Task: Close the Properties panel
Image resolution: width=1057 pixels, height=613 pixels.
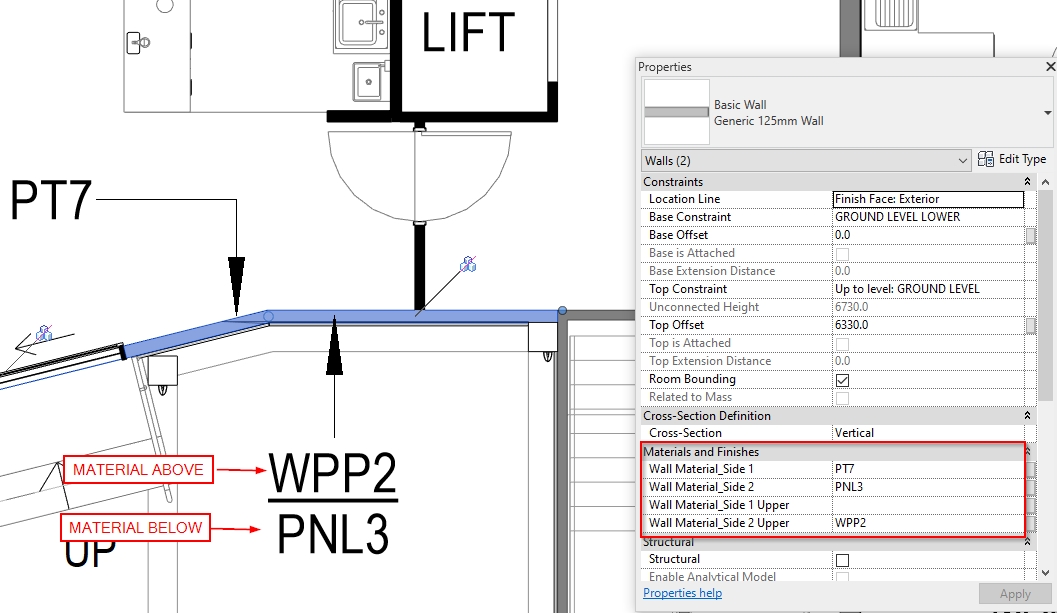Action: tap(1050, 67)
